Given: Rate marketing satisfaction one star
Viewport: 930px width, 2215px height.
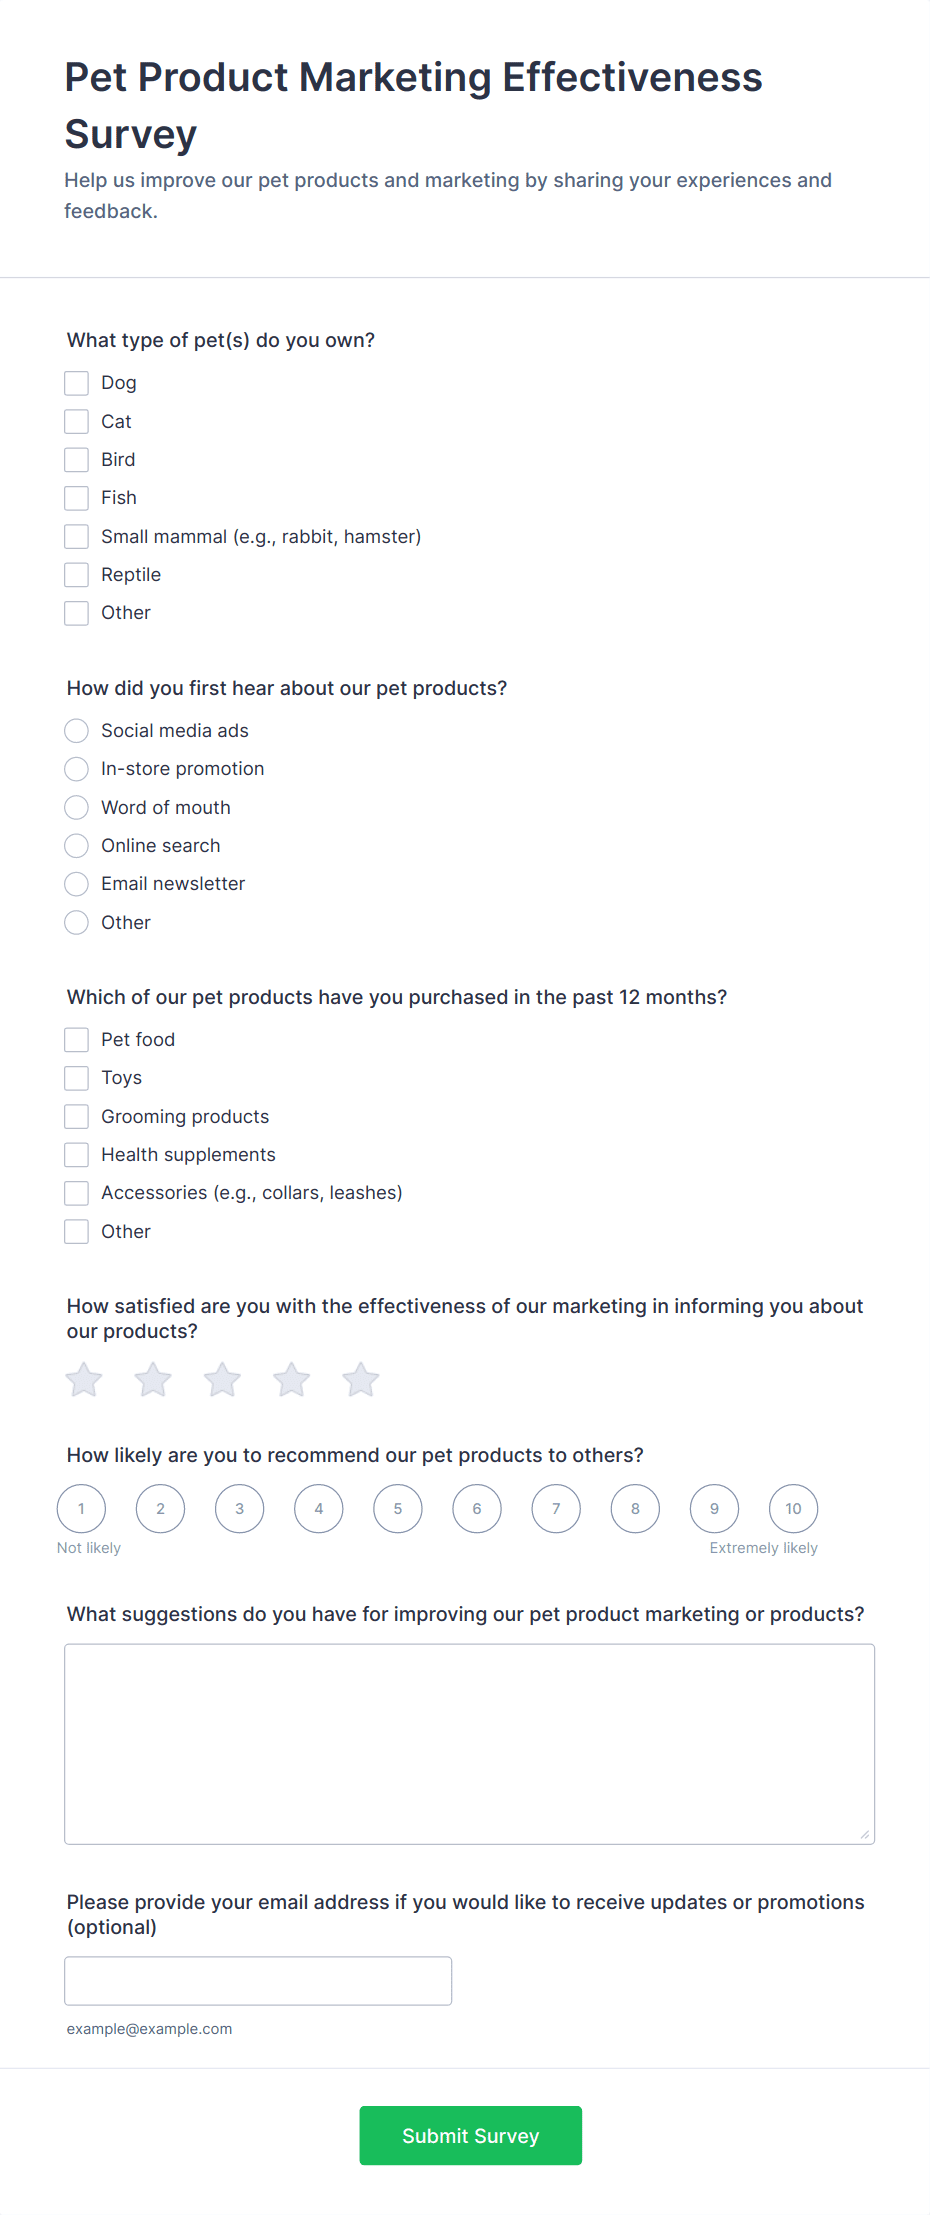Looking at the screenshot, I should (x=84, y=1380).
